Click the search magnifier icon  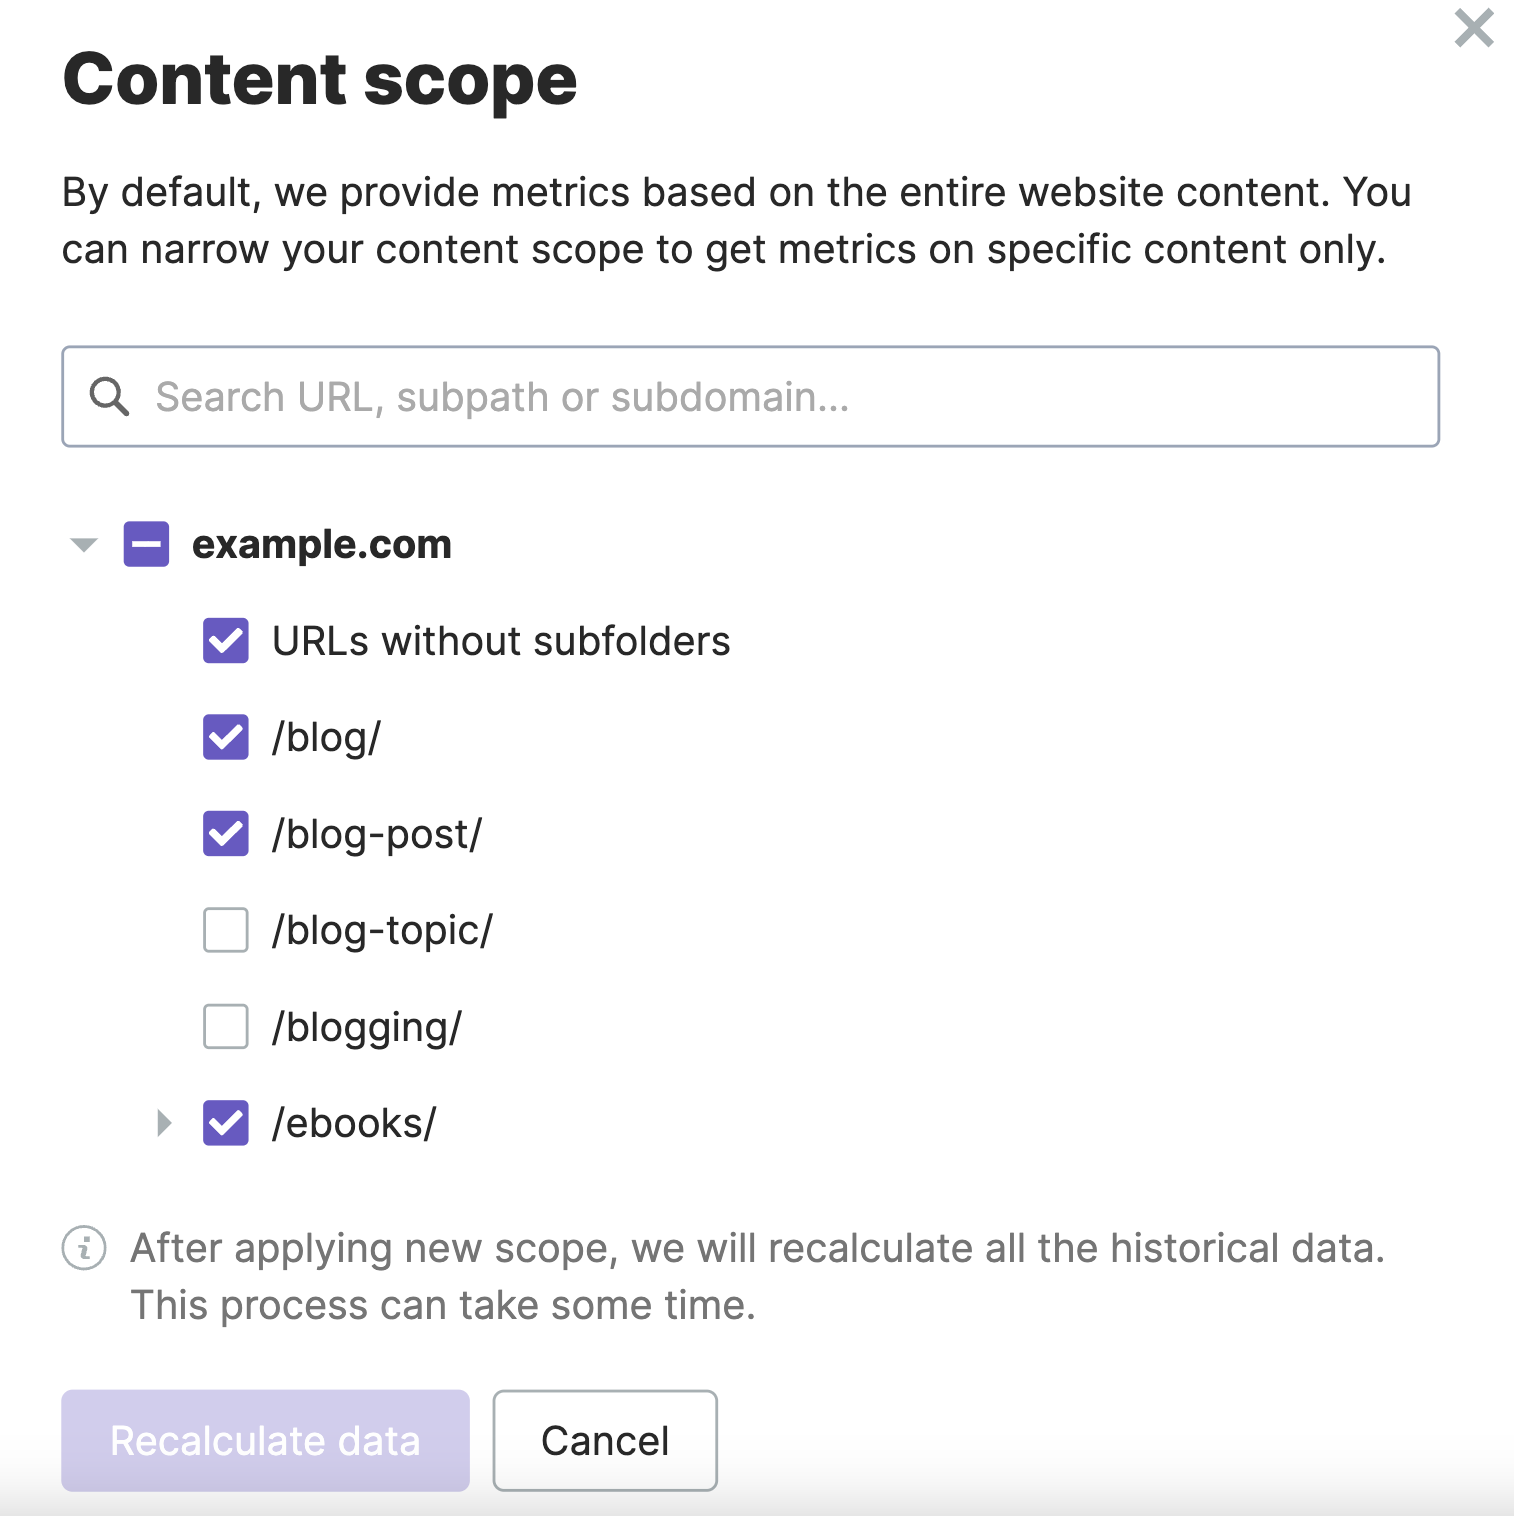(110, 396)
